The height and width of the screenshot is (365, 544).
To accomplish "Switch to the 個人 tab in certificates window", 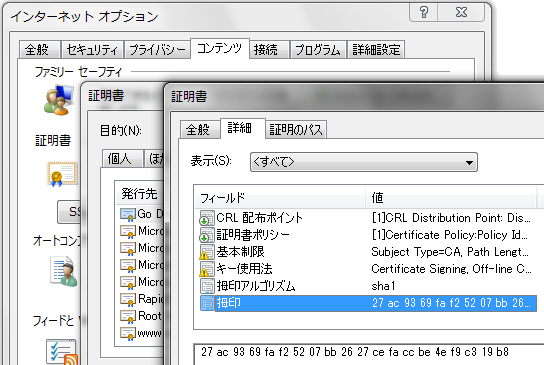I will 122,159.
